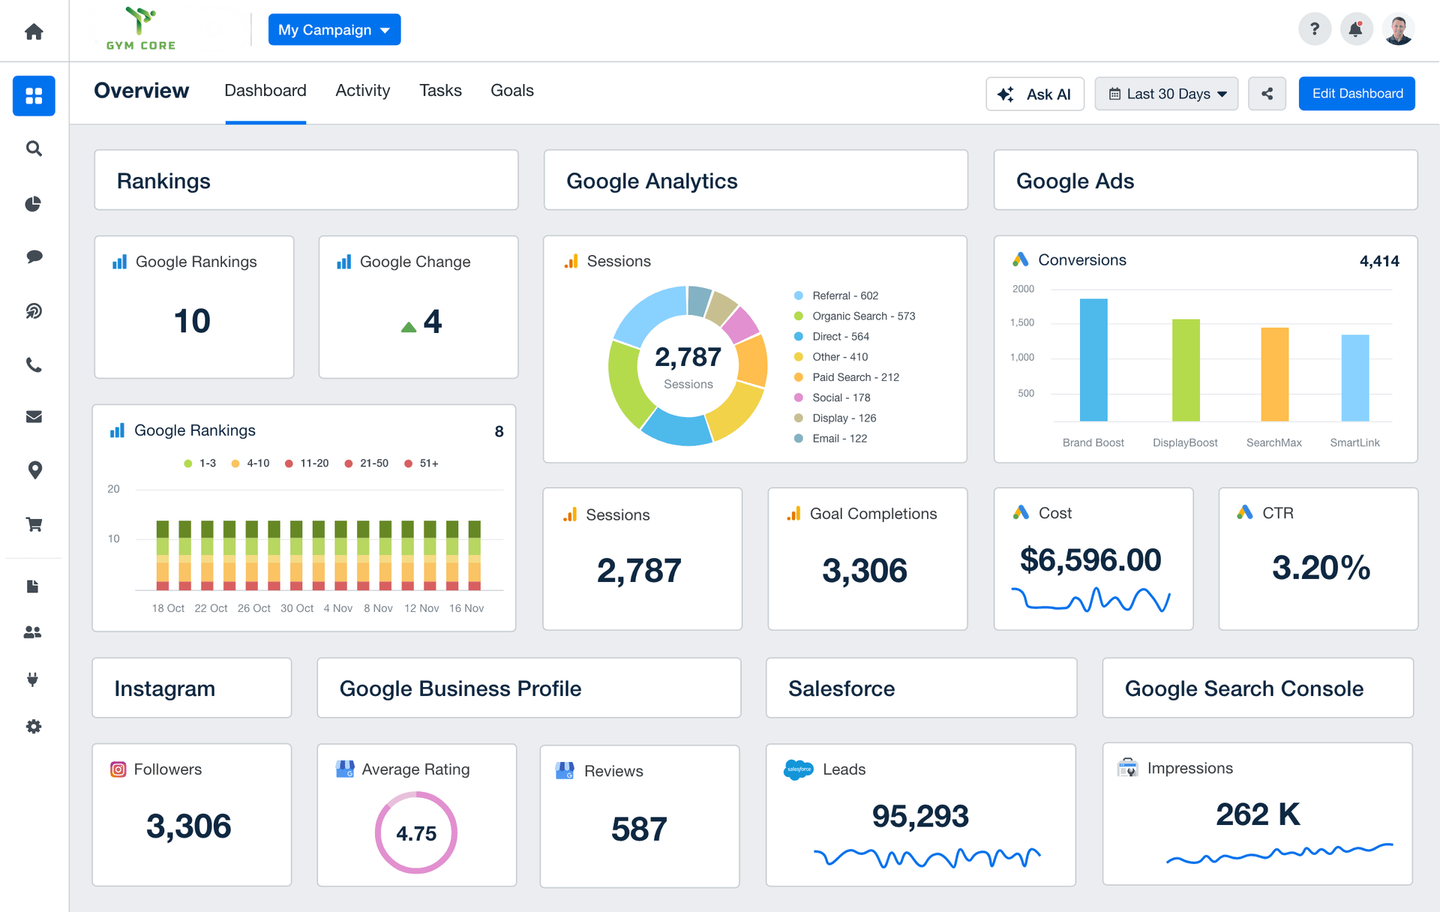Open the Home icon in the sidebar
This screenshot has width=1440, height=912.
click(34, 32)
